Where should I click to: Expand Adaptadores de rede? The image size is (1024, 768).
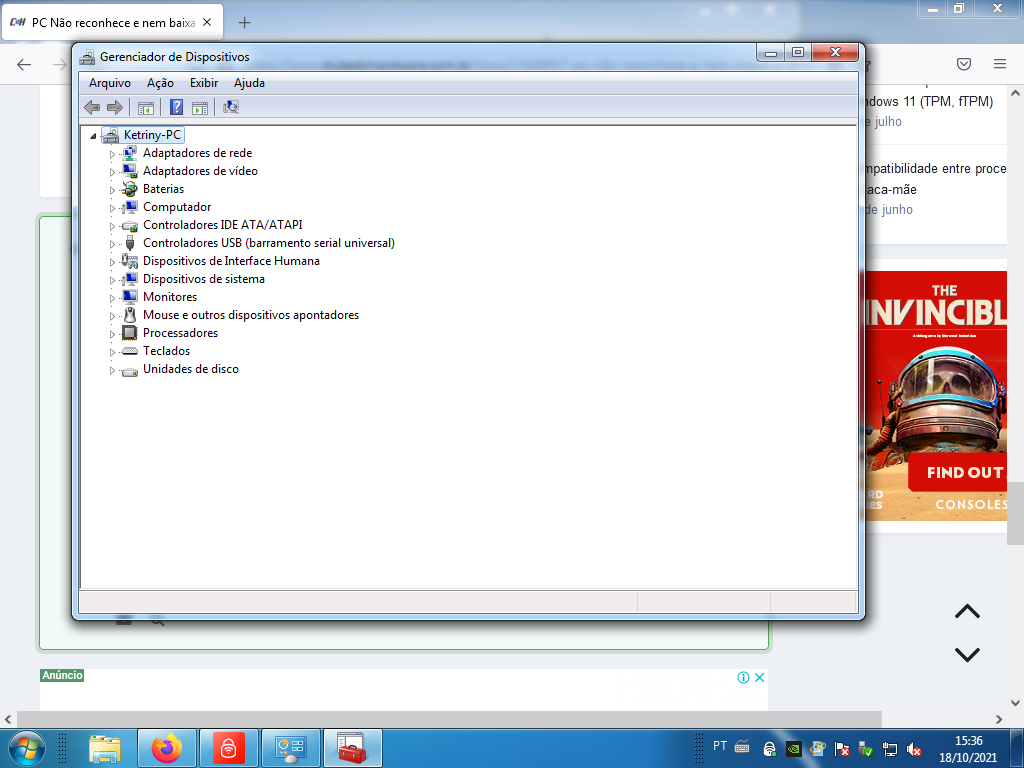(x=112, y=154)
